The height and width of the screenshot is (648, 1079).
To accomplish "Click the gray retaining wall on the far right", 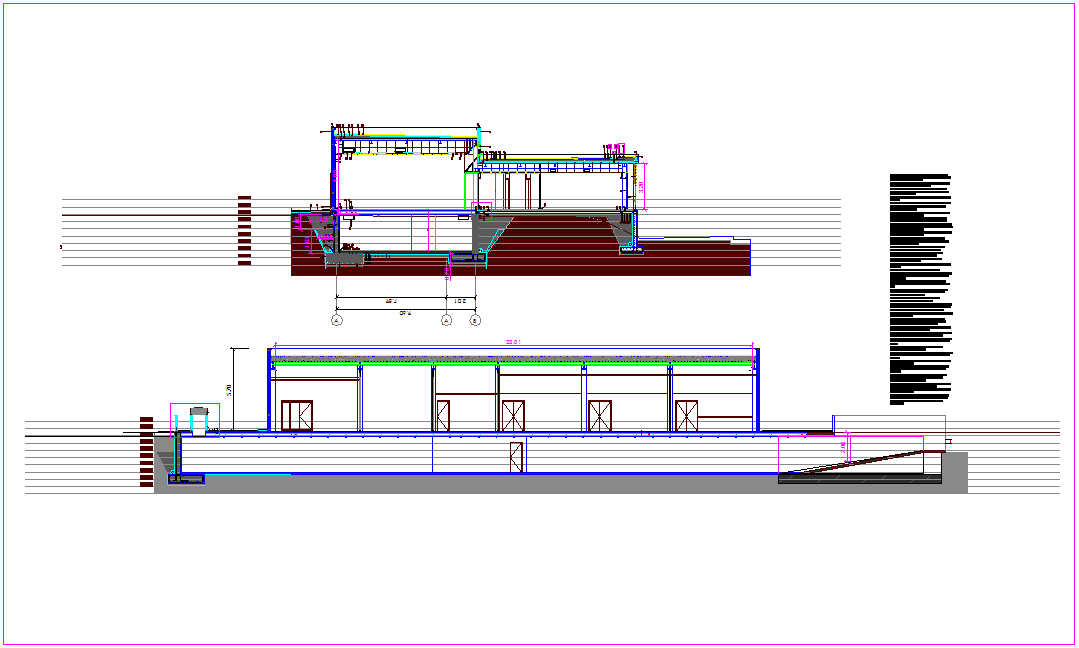I will point(955,470).
